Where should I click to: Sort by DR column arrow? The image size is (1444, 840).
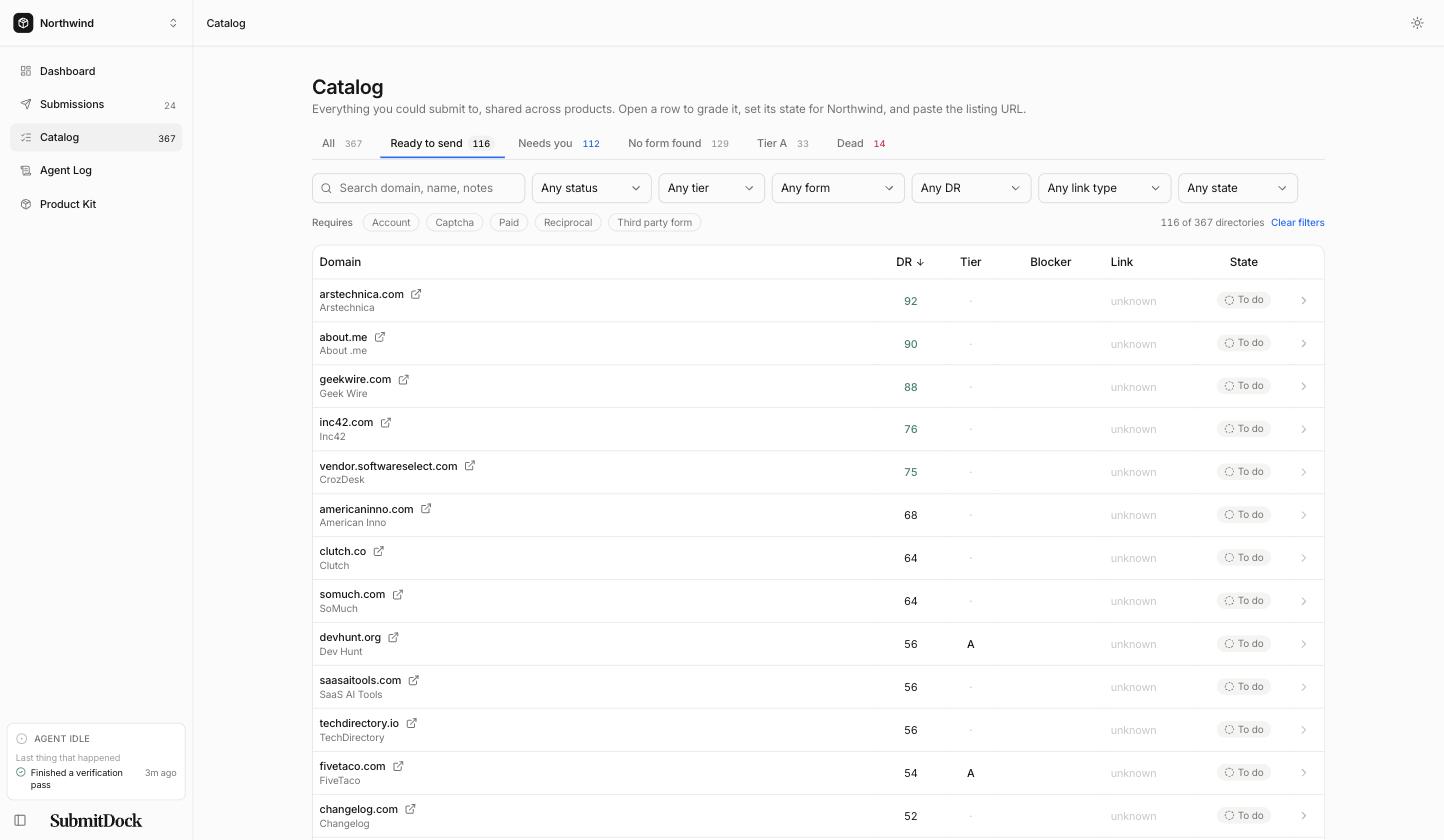tap(920, 262)
